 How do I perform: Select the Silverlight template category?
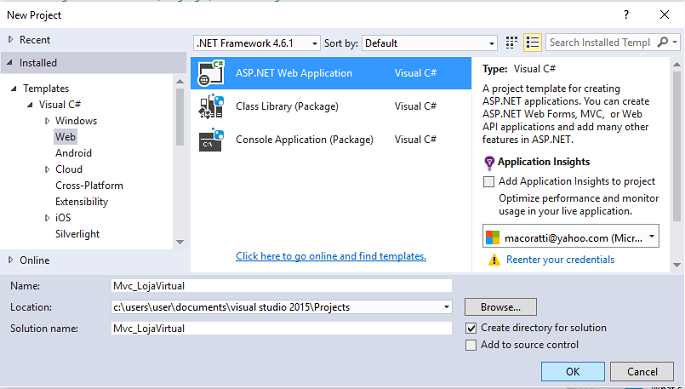77,234
